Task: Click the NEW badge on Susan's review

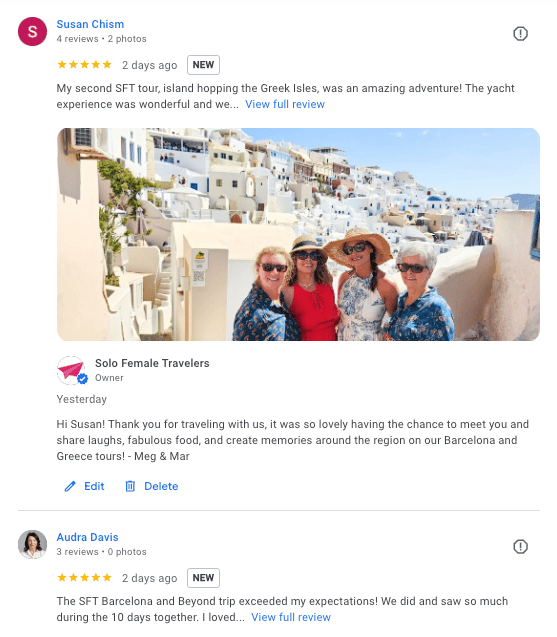Action: pos(203,65)
